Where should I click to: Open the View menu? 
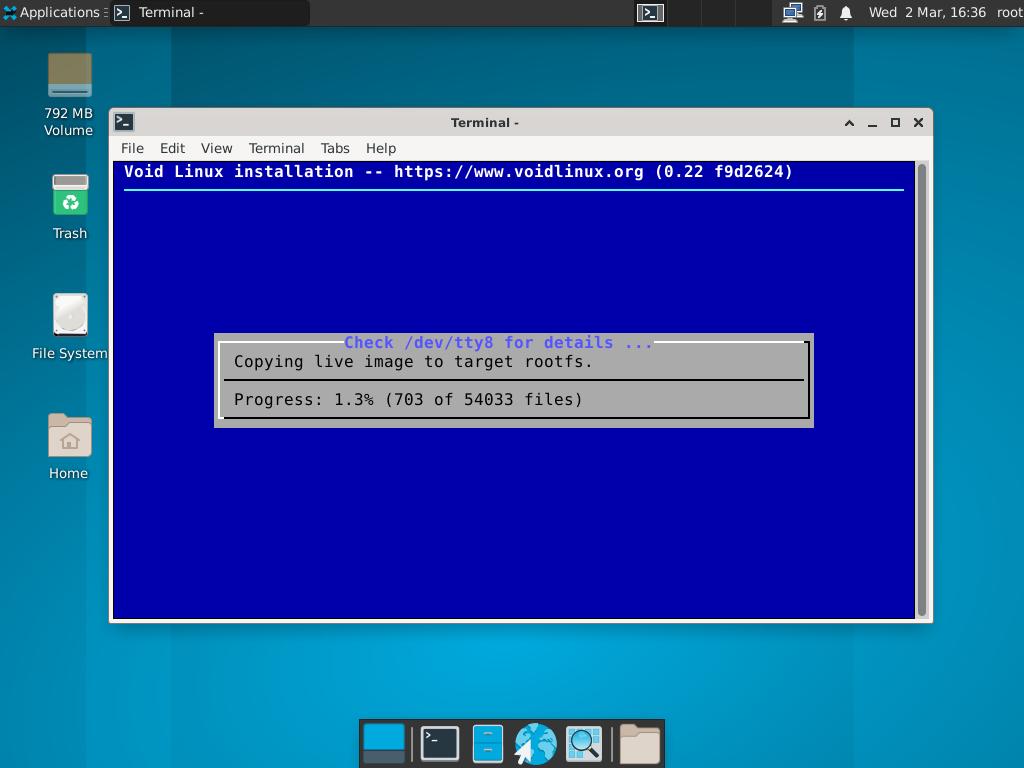pyautogui.click(x=216, y=148)
